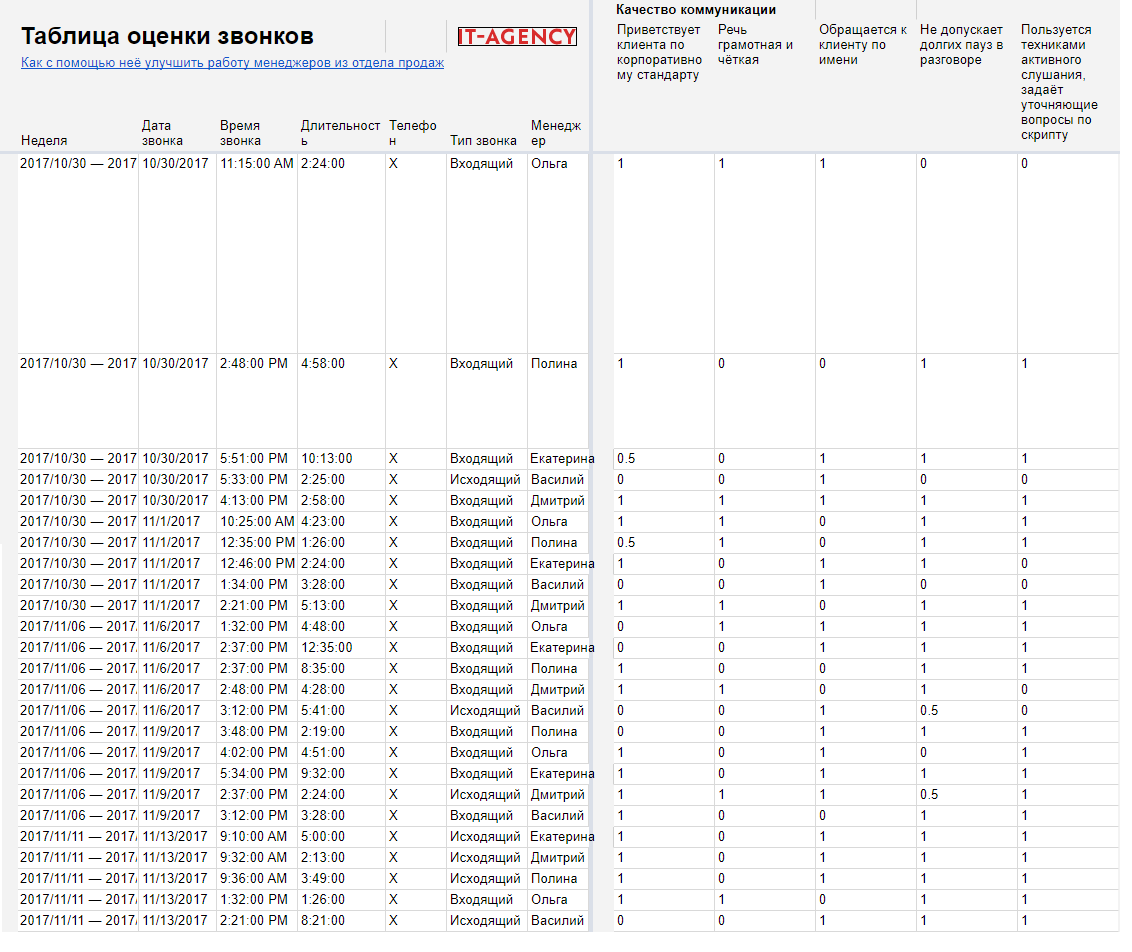Select the call time cell 11:15:00 AM
The width and height of the screenshot is (1132, 952).
tap(256, 164)
